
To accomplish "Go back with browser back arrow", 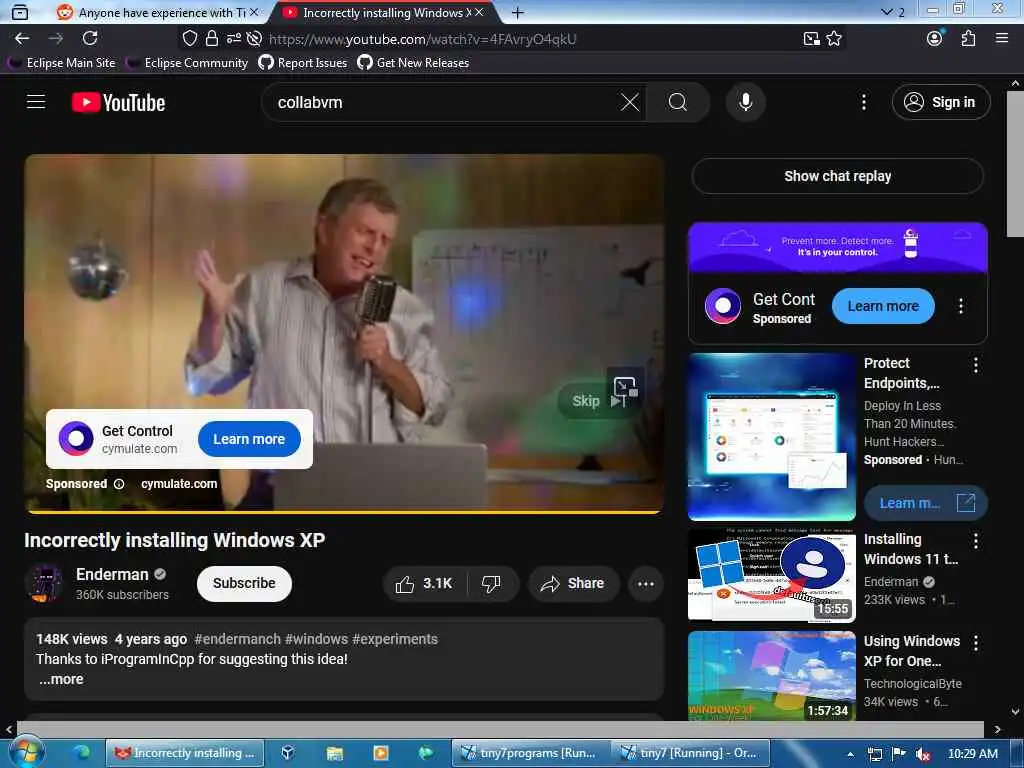I will (x=22, y=39).
